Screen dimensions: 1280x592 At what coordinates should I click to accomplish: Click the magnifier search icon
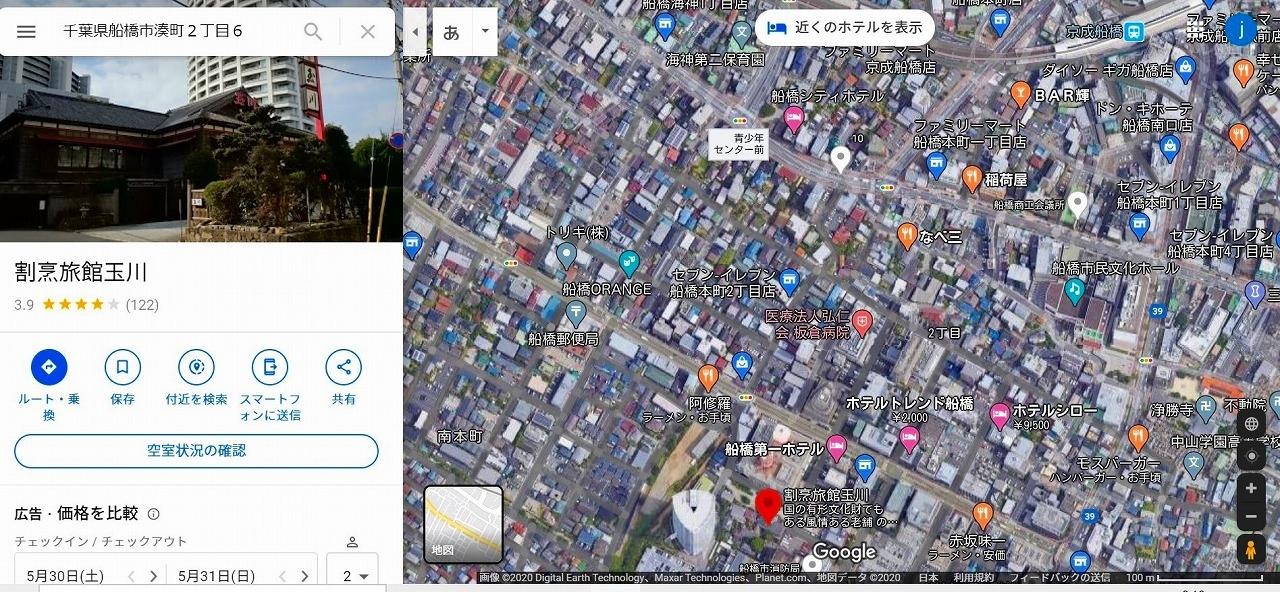click(313, 32)
